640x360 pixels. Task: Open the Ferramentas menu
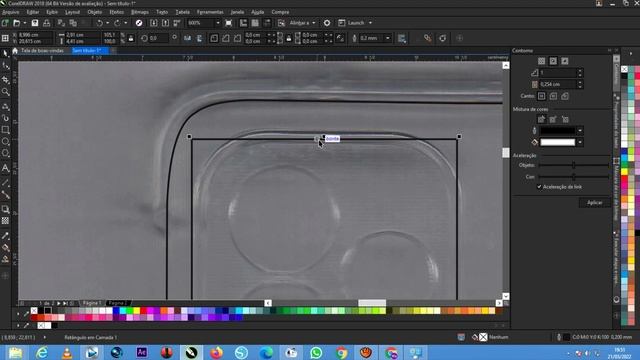click(210, 12)
